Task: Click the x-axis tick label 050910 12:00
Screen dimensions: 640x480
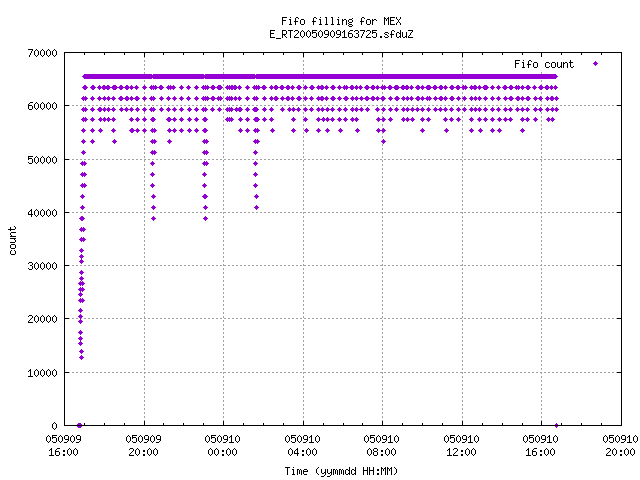Action: point(462,445)
